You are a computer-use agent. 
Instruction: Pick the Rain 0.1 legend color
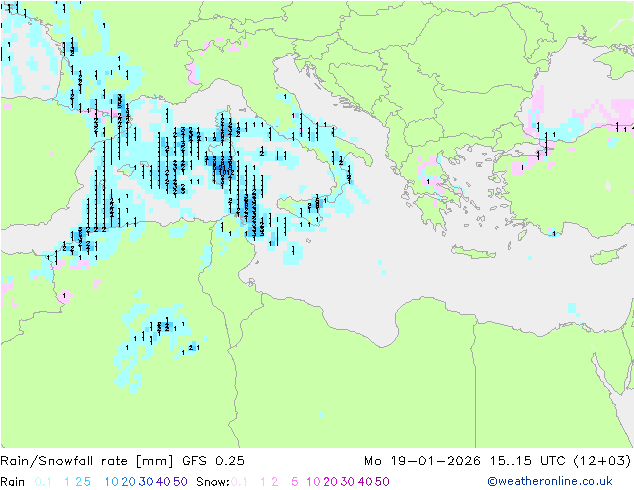point(42,481)
